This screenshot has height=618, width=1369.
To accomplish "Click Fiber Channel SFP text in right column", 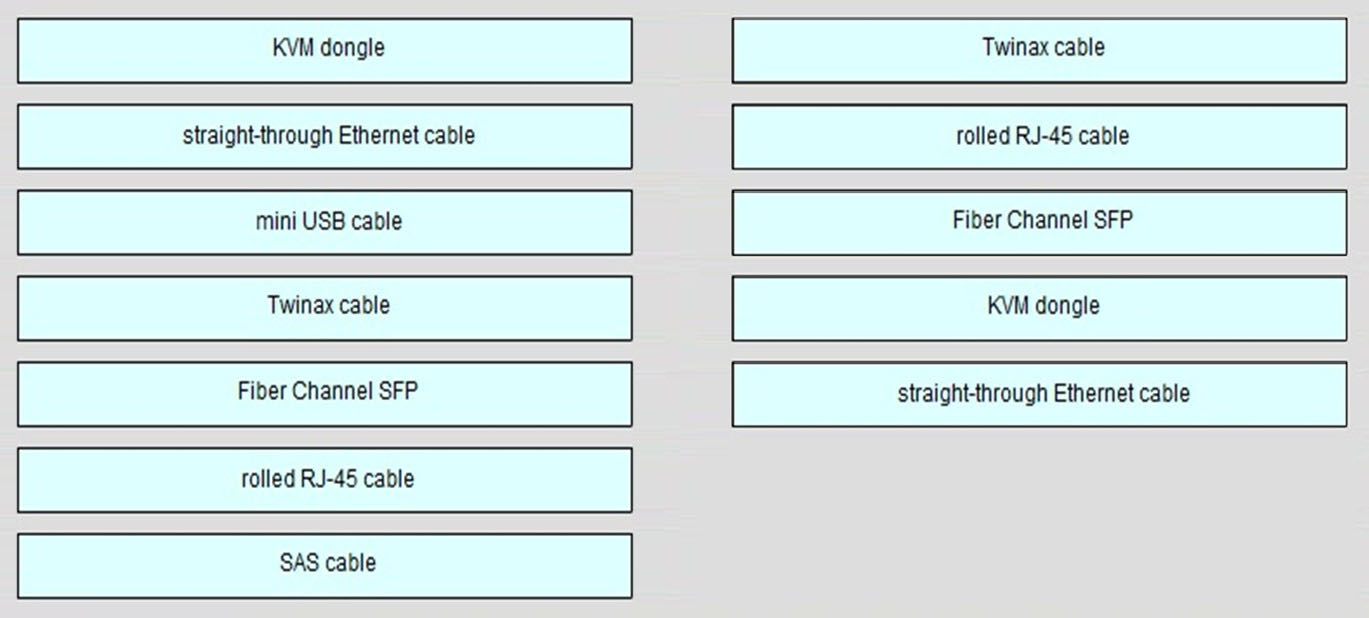I will (x=1043, y=220).
